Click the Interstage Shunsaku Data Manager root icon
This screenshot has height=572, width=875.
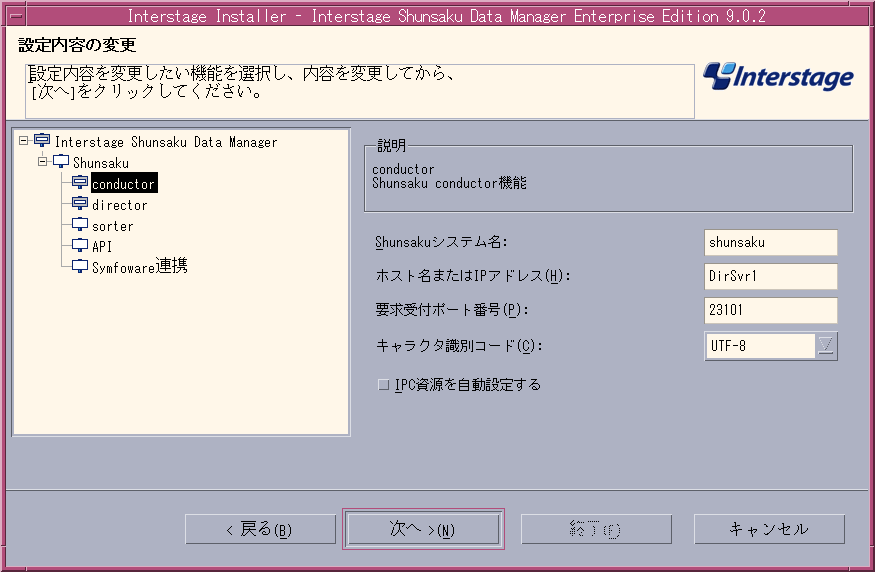point(42,141)
